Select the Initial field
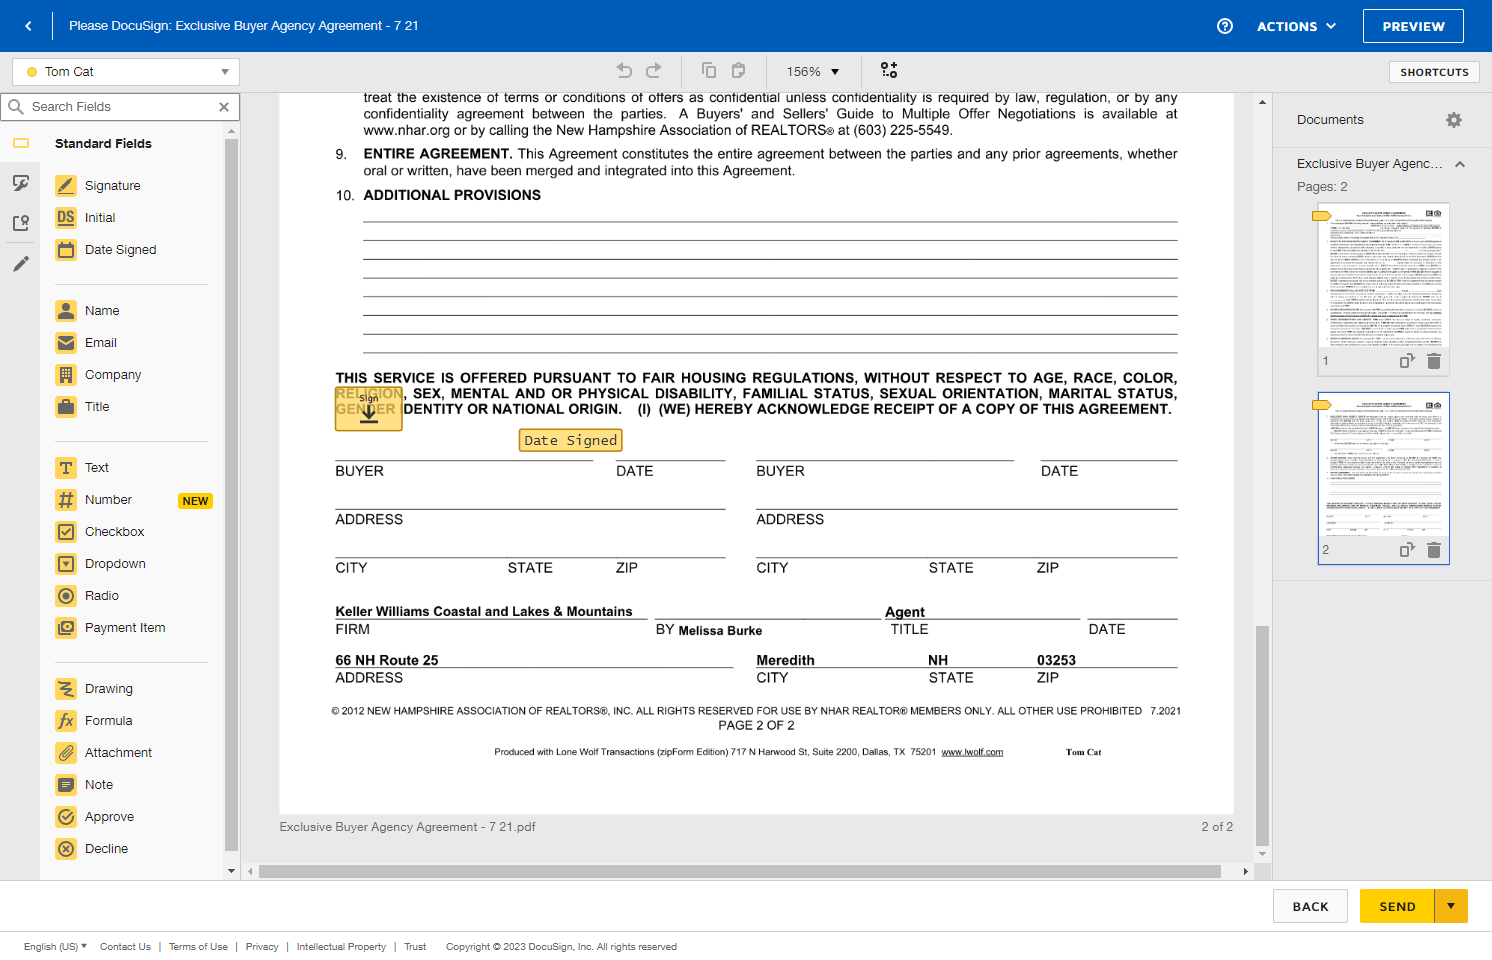The image size is (1492, 960). [86, 218]
